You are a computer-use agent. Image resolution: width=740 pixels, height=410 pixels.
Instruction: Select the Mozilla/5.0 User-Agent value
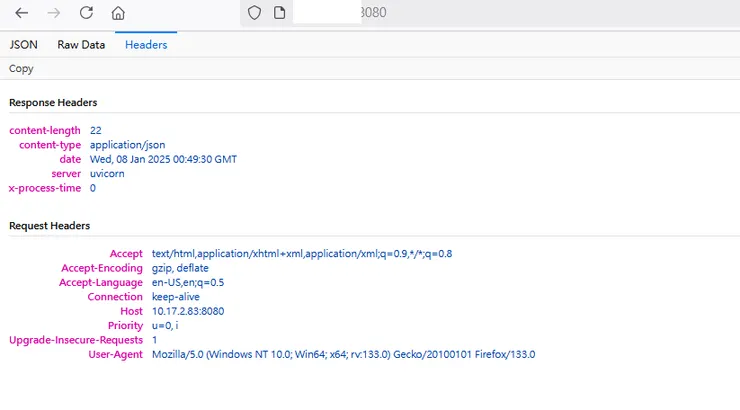(344, 354)
